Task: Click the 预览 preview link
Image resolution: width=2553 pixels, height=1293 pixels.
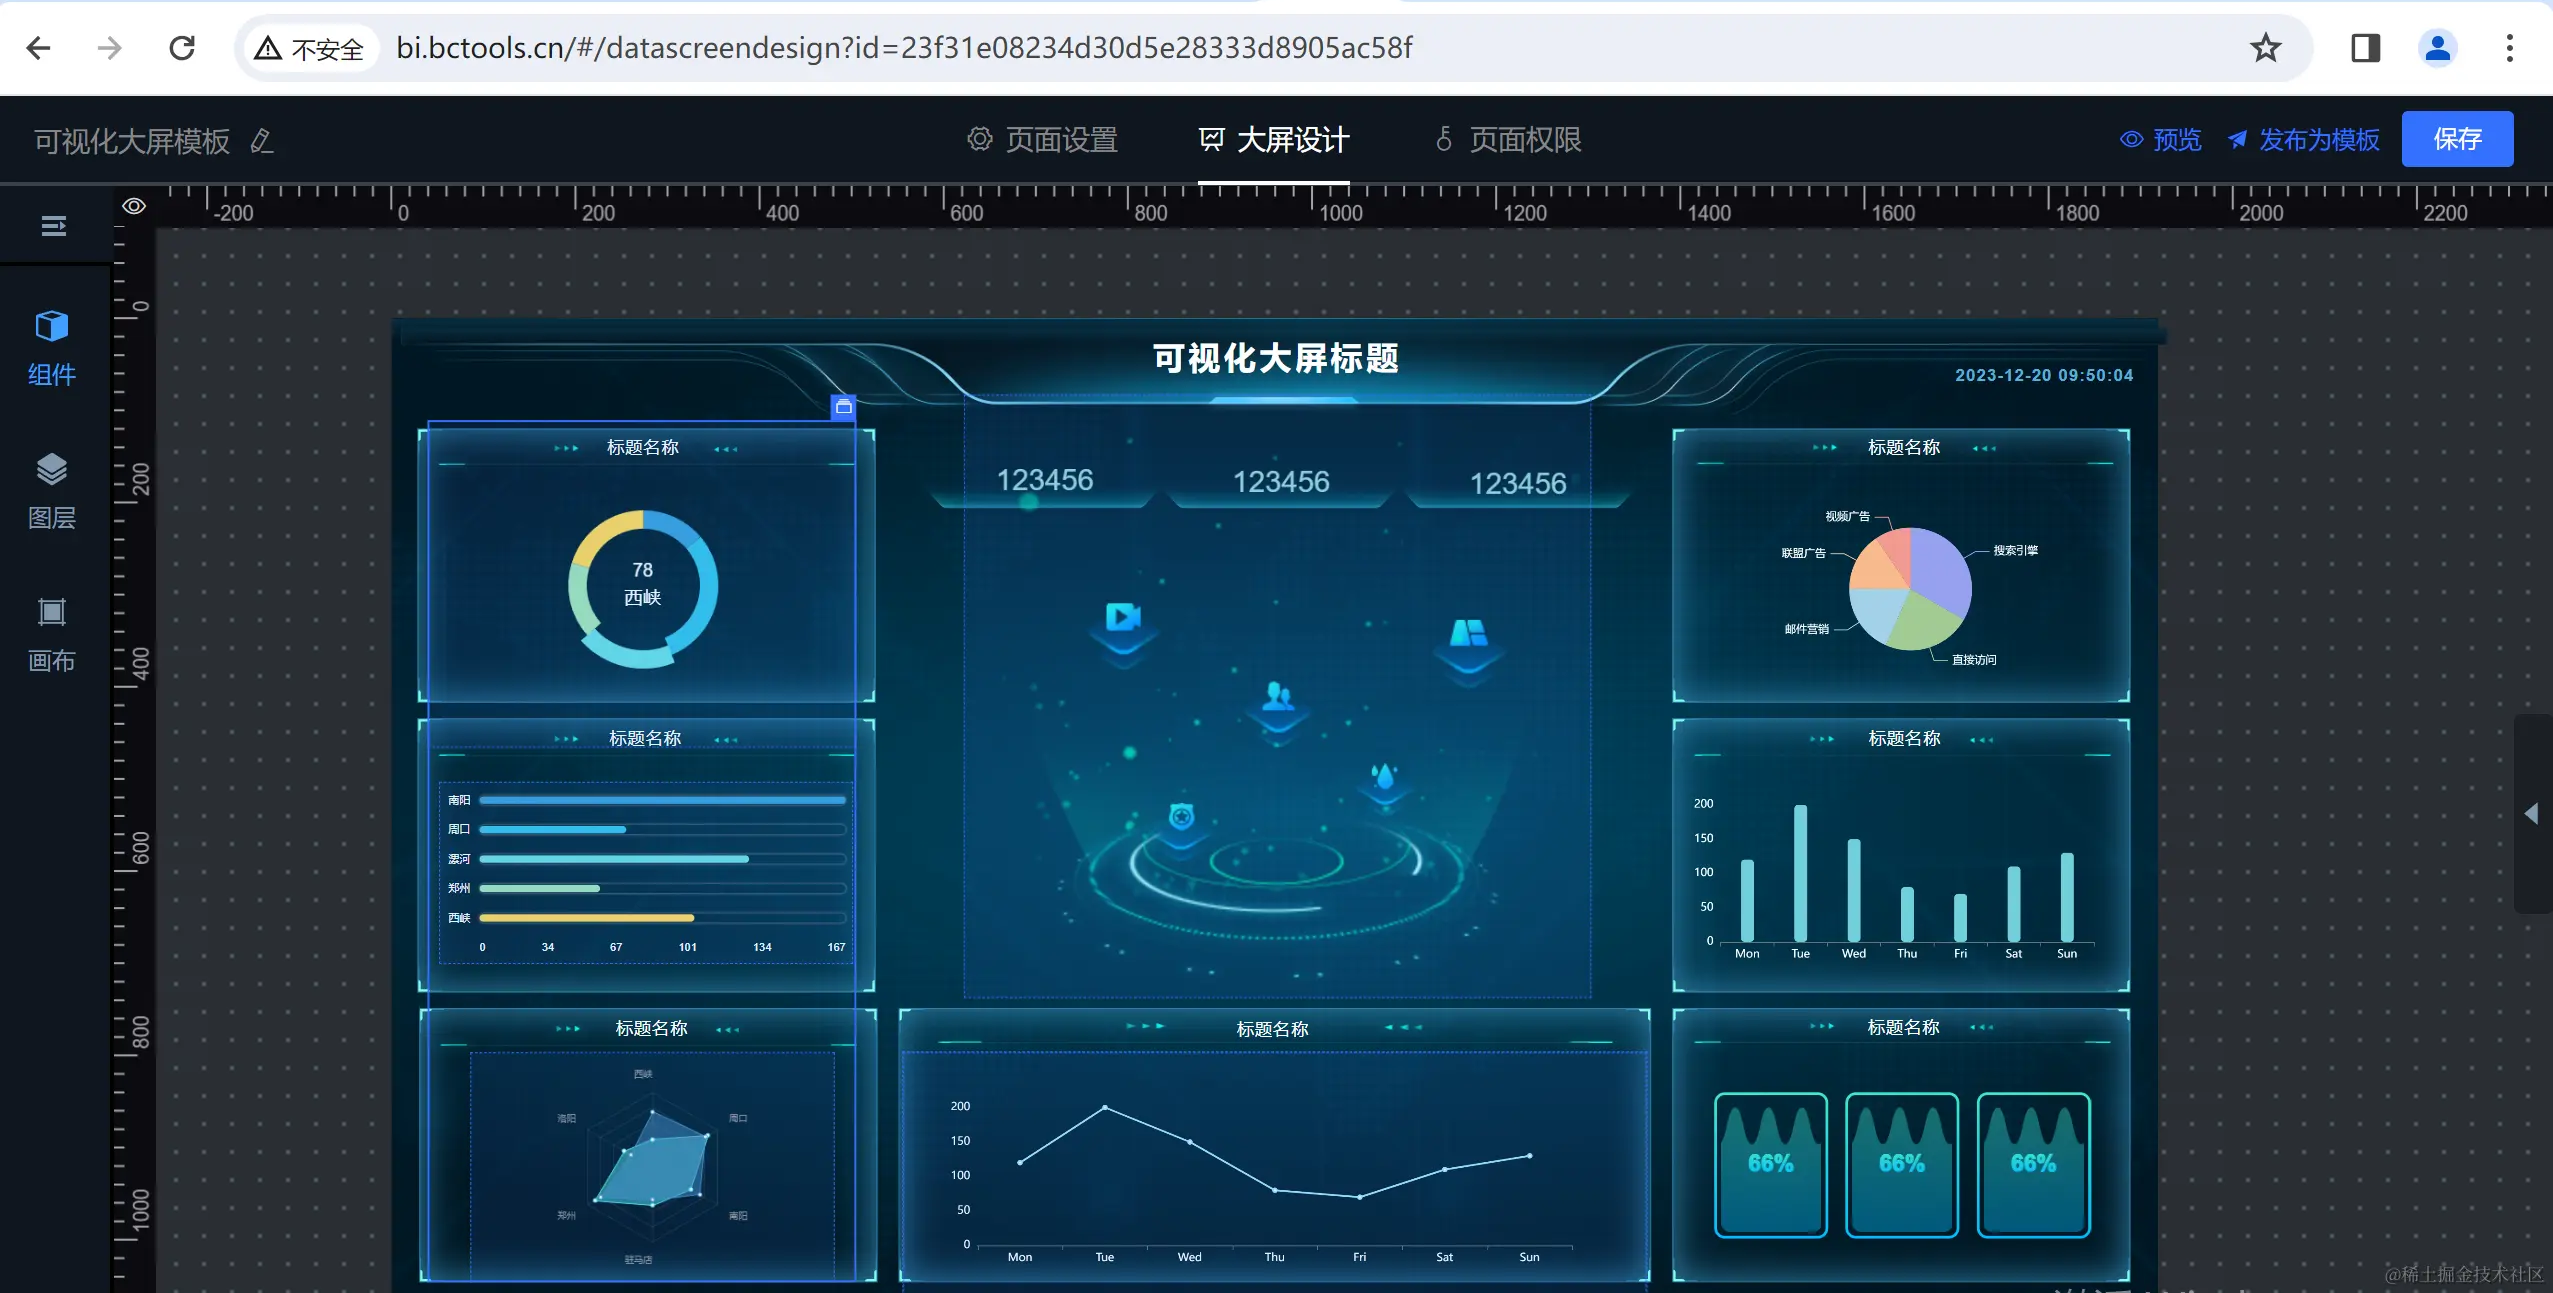Action: point(2161,140)
